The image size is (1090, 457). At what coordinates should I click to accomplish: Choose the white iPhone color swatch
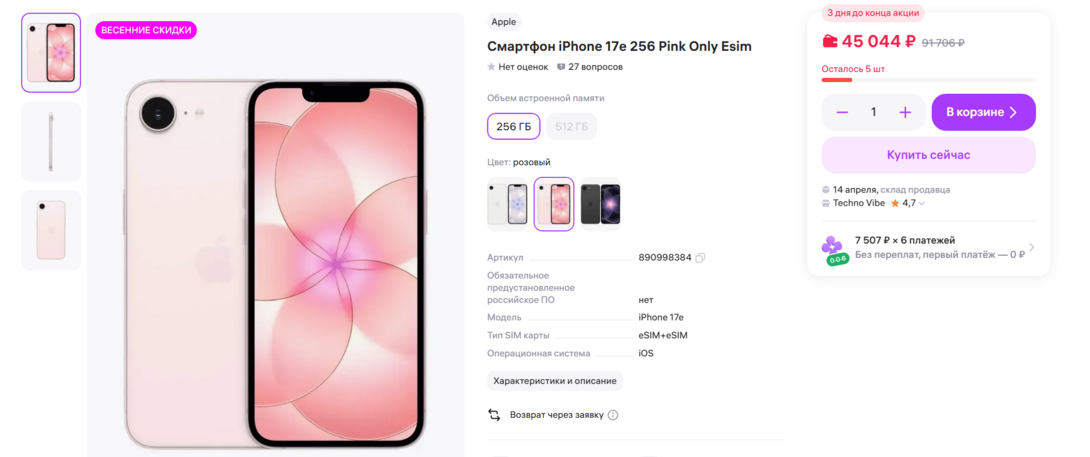(x=507, y=204)
